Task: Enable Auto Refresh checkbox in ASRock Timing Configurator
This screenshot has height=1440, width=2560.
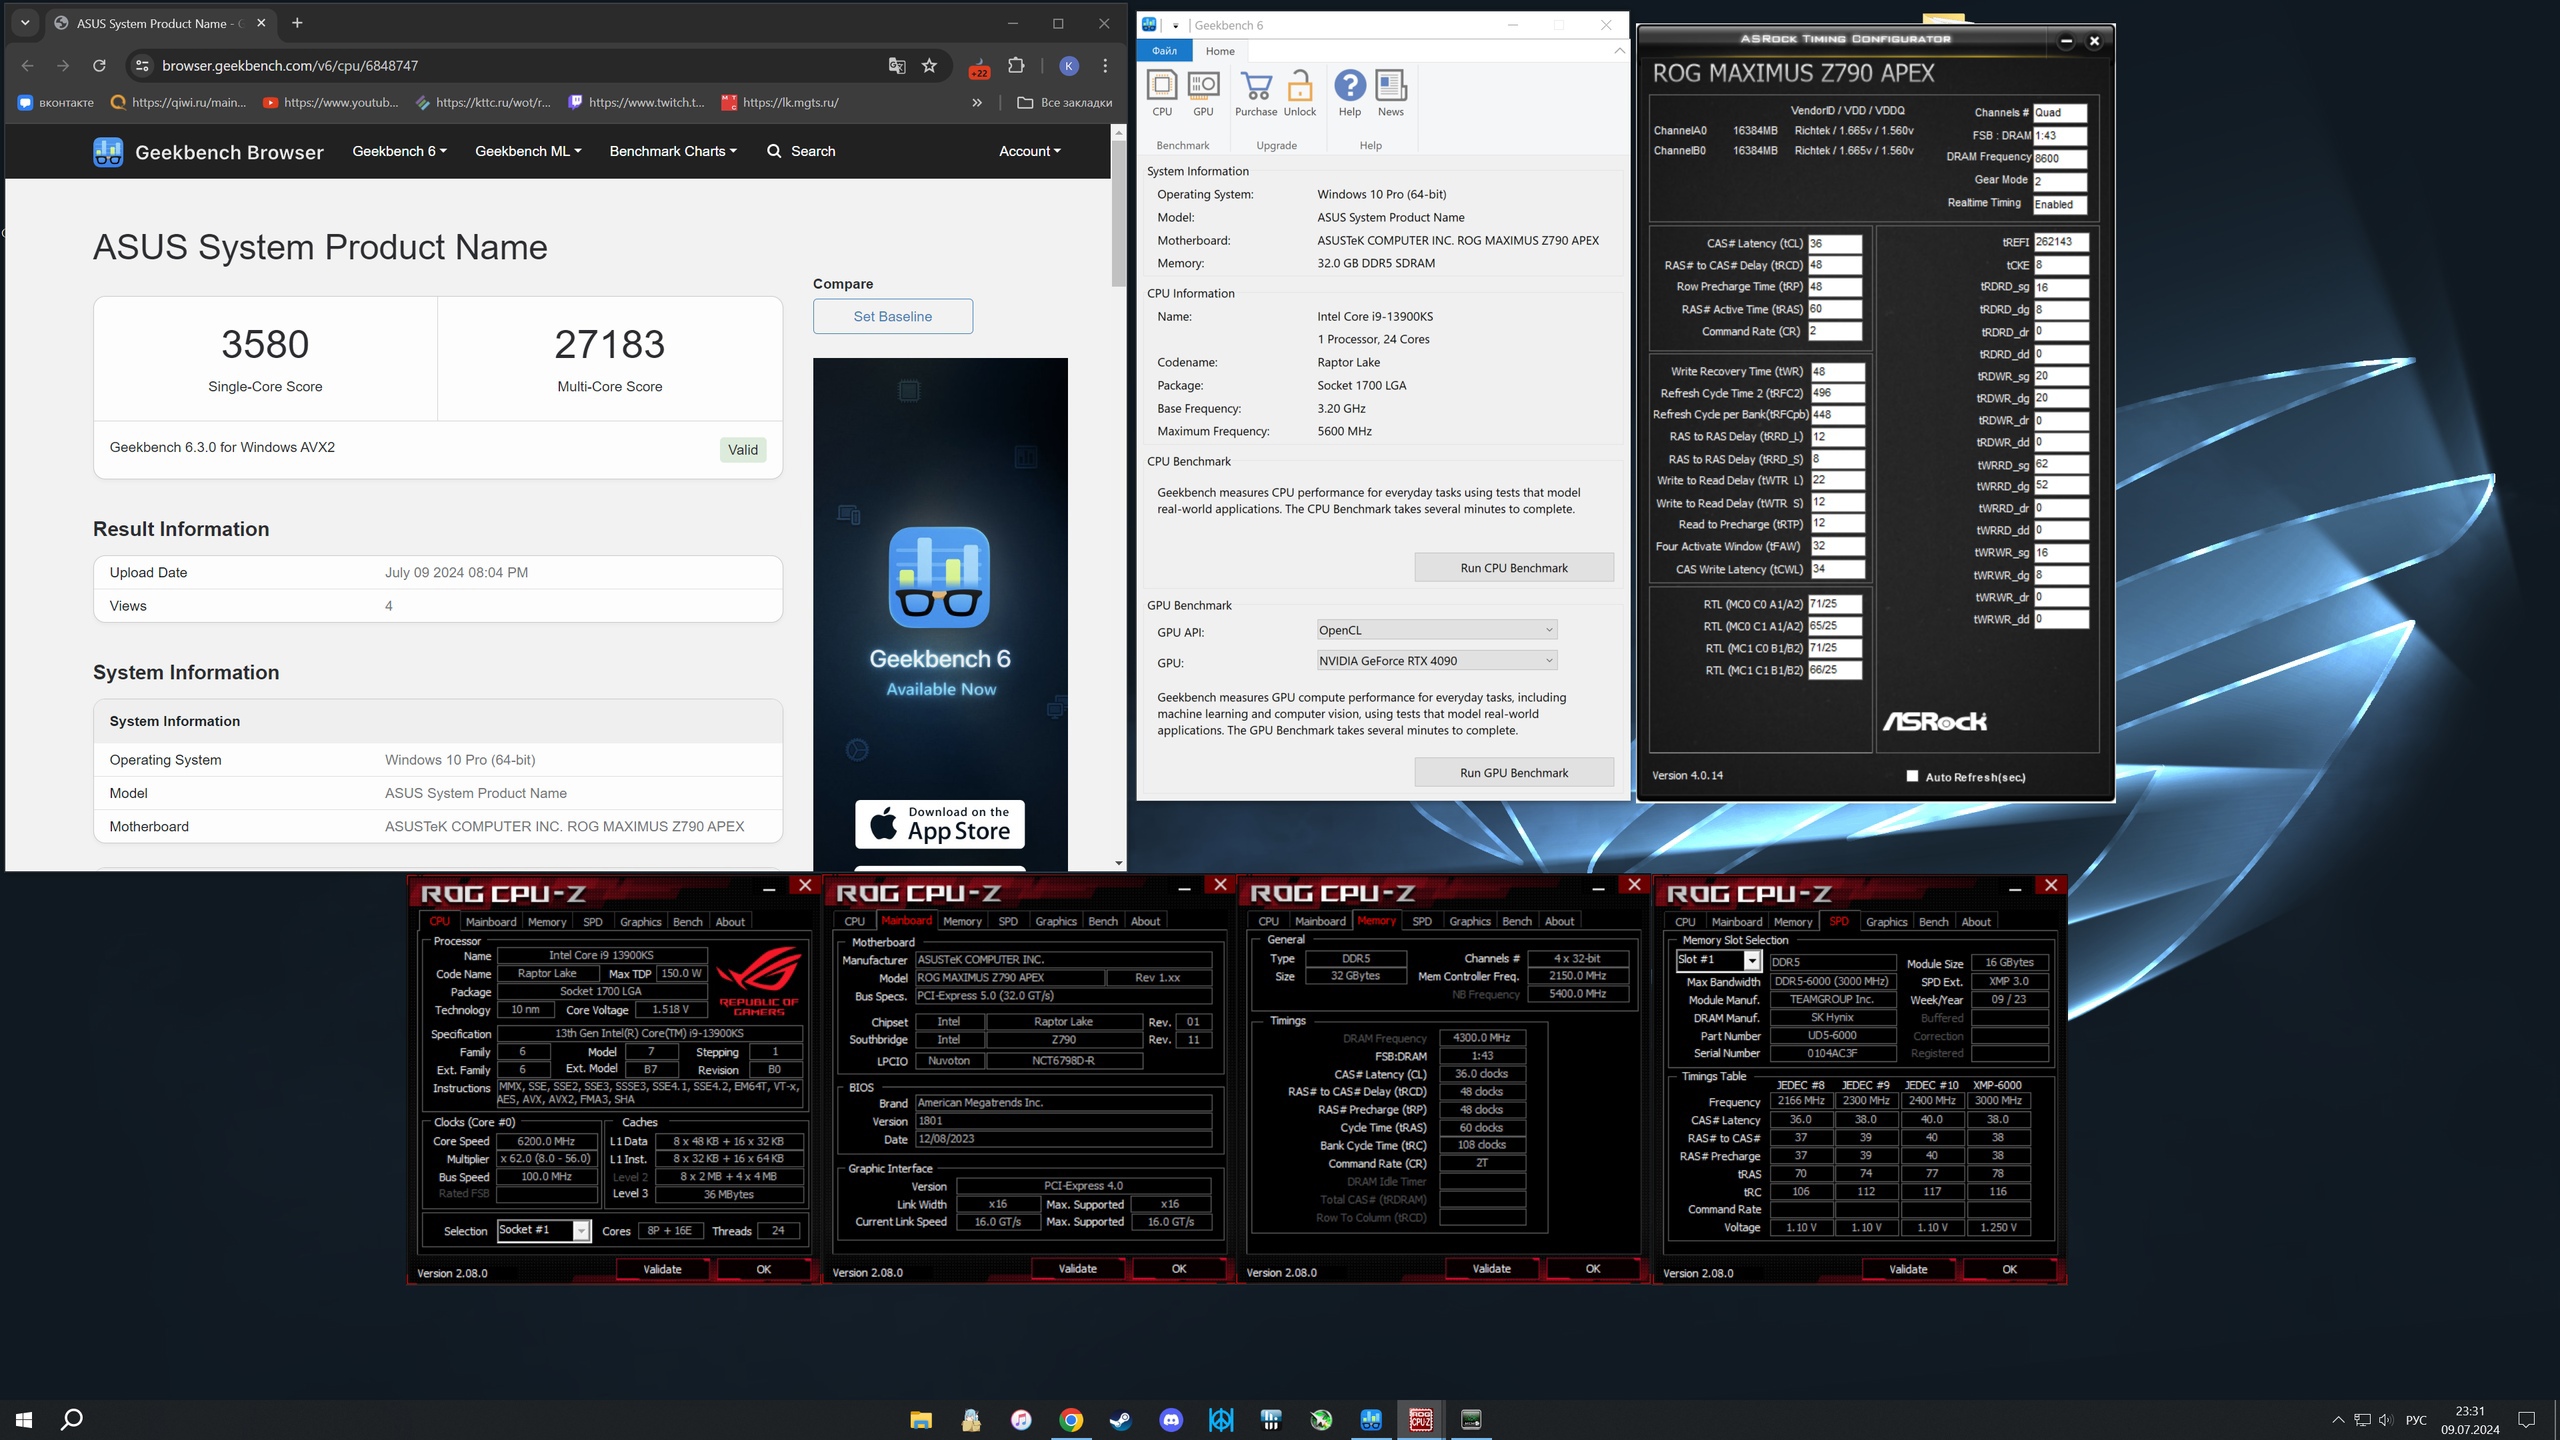Action: 1912,776
